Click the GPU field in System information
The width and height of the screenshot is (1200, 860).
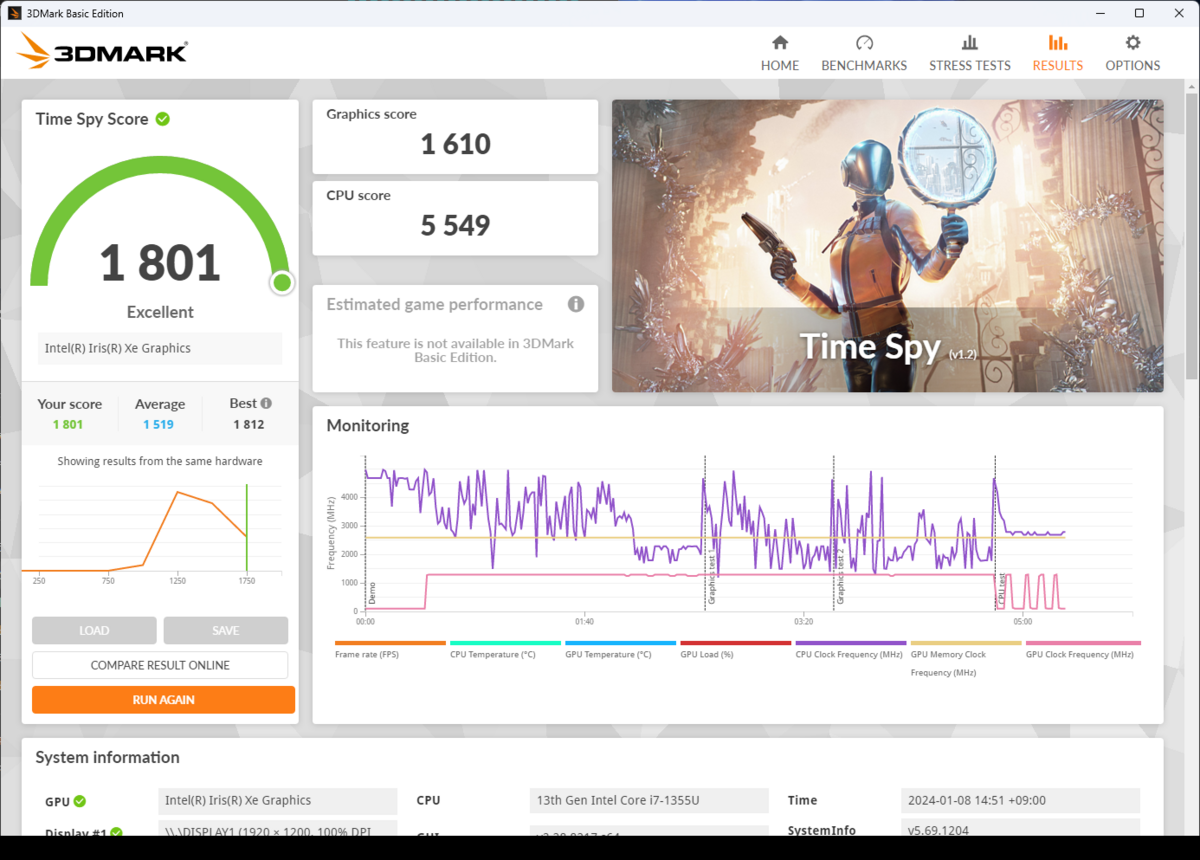(278, 800)
